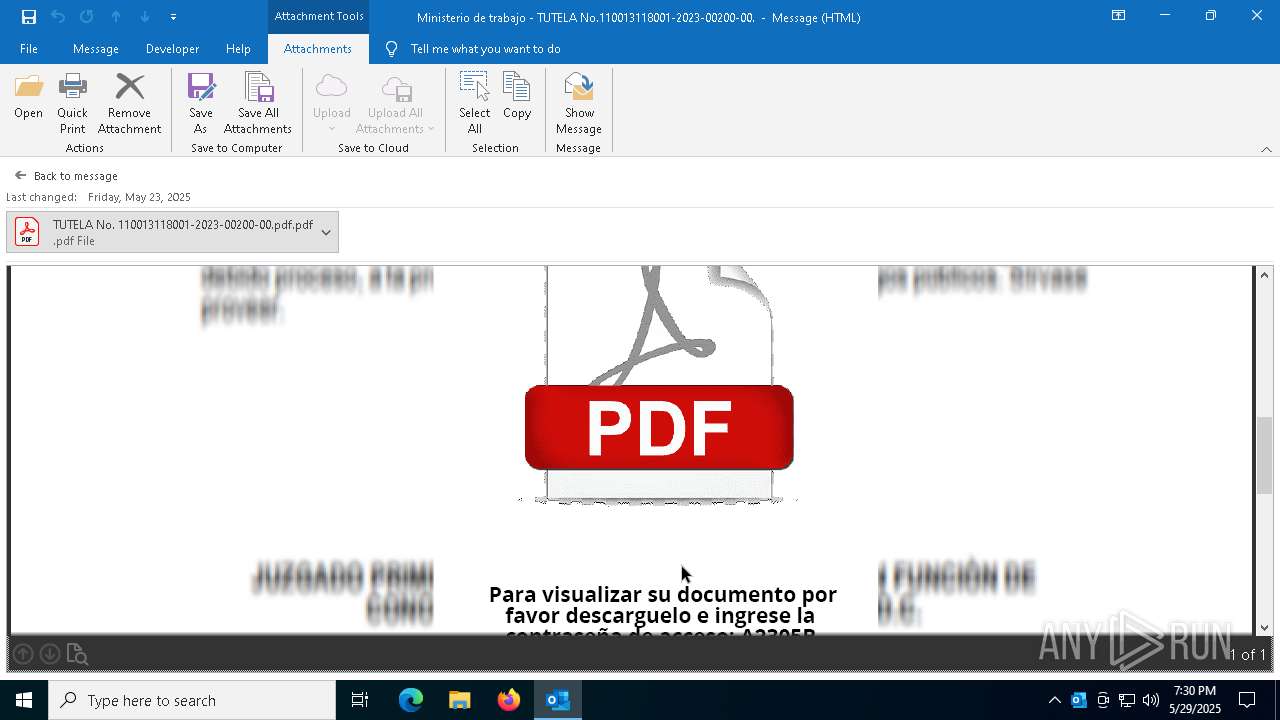Click the Save icon in the title bar
1280x720 pixels.
29,17
